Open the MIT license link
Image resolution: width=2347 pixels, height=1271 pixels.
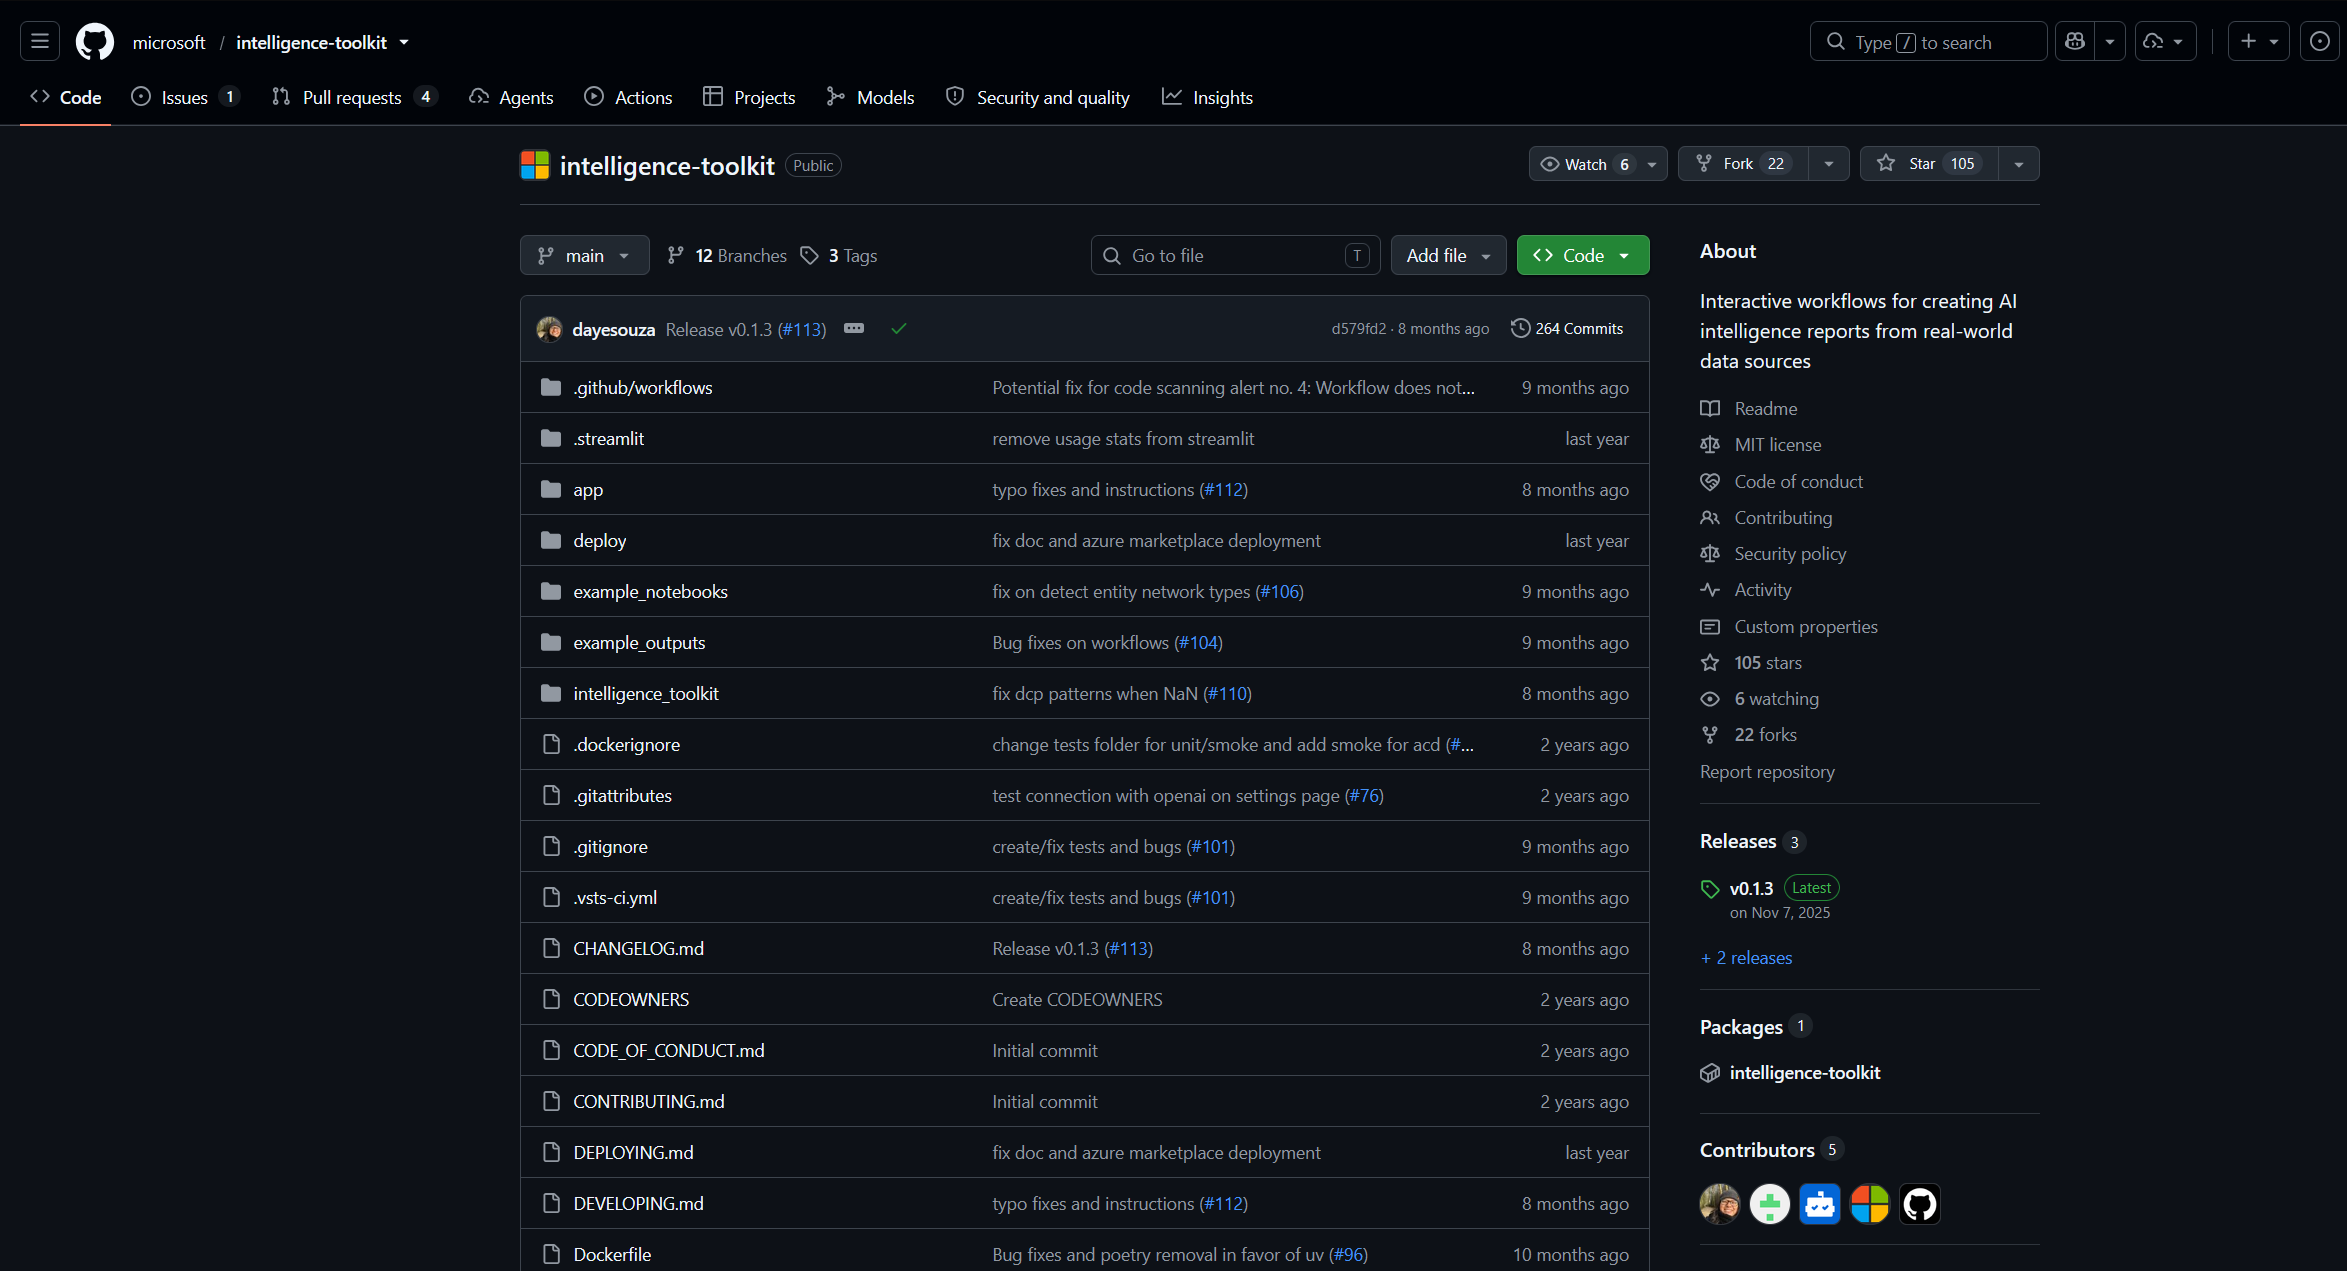[1777, 445]
